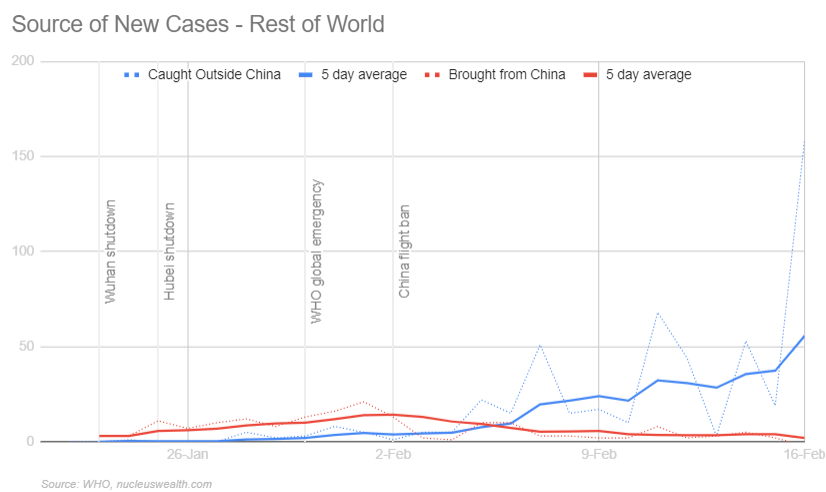Click the 2-Feb x-axis date label

tap(393, 455)
